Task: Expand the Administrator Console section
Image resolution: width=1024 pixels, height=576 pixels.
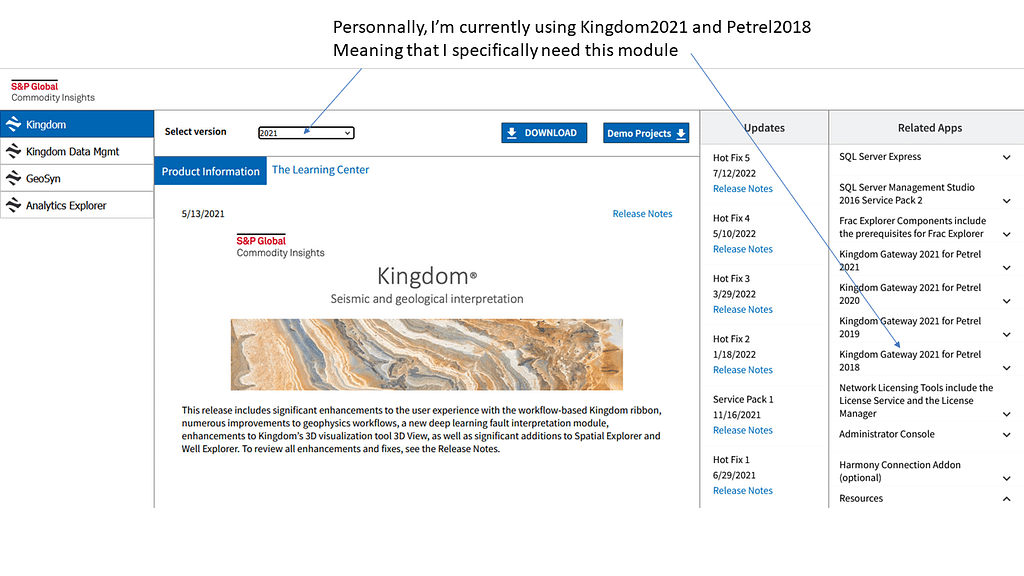Action: (1006, 435)
